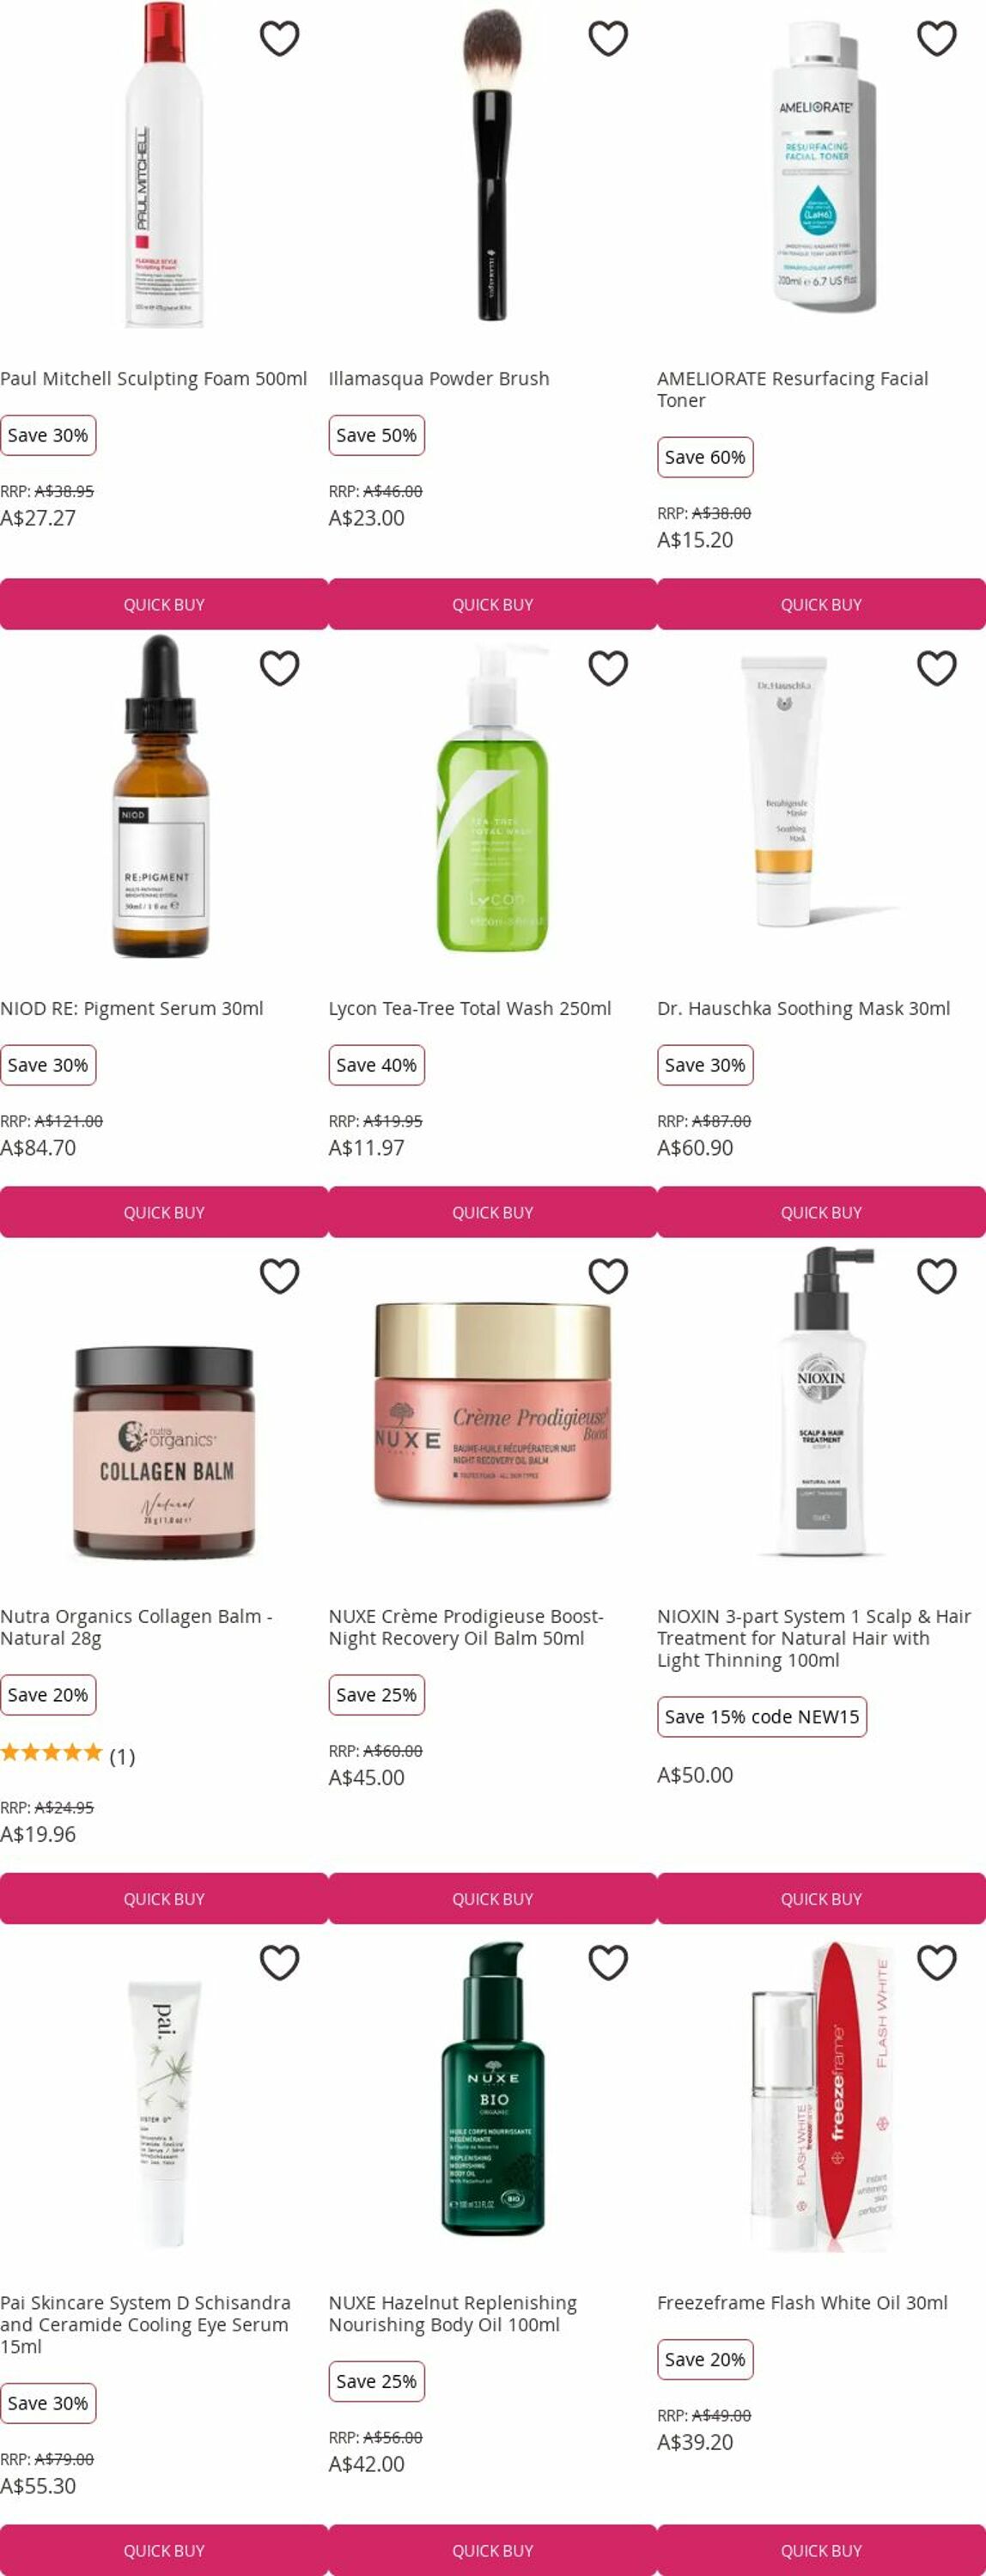Toggle wishlist heart for Lycon Tea-Tree Wash
Image resolution: width=986 pixels, height=2576 pixels.
click(x=608, y=668)
